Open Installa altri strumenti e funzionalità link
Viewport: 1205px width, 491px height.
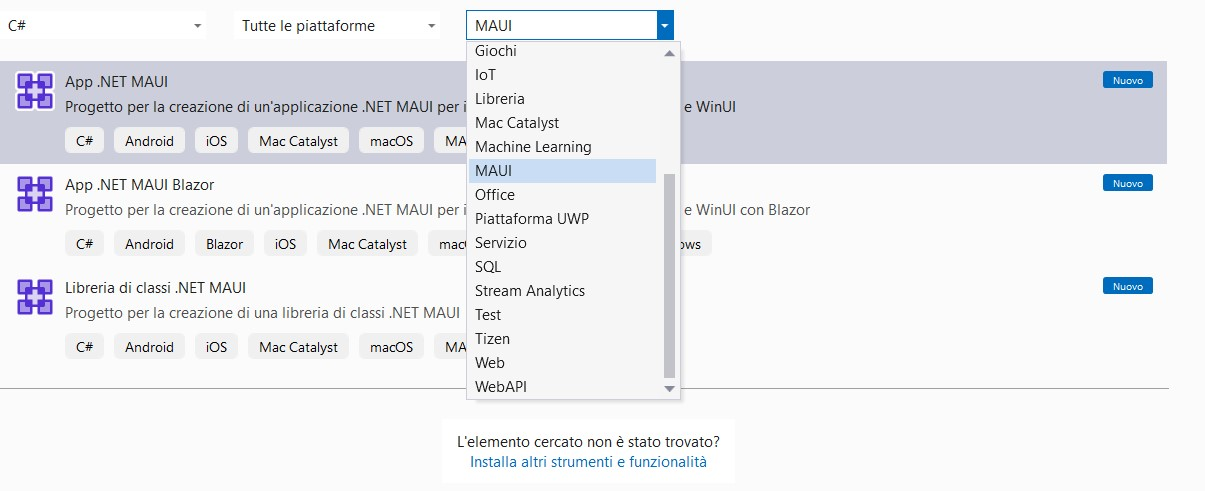588,462
